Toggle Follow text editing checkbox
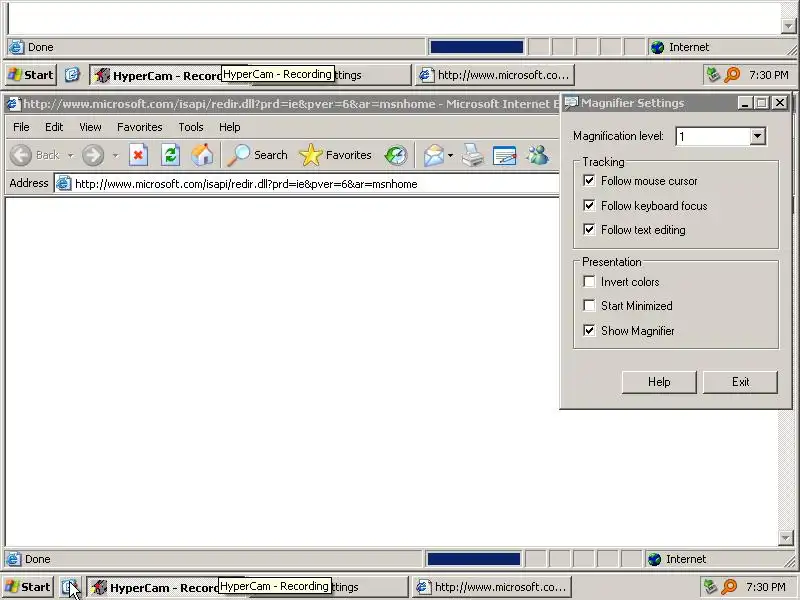Screen dimensions: 800x600 point(589,230)
